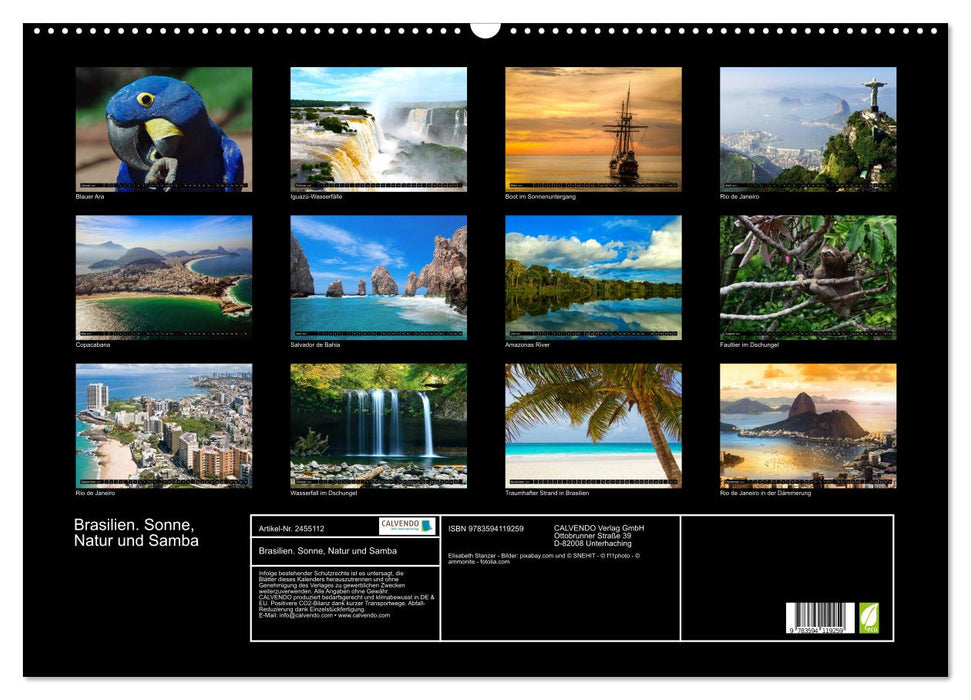Click the green eco leaf logo
The image size is (971, 700).
868,618
